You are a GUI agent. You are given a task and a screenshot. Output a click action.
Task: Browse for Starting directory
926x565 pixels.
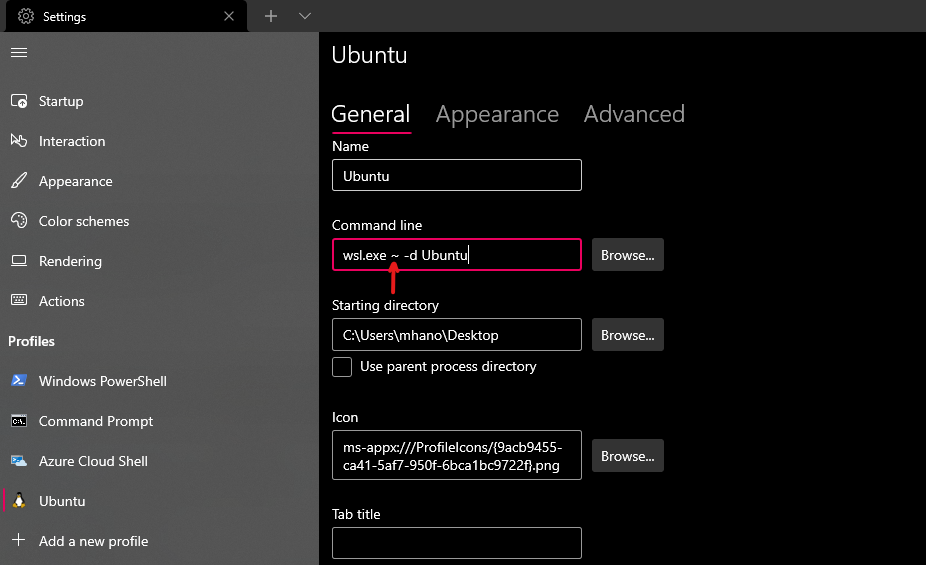628,335
